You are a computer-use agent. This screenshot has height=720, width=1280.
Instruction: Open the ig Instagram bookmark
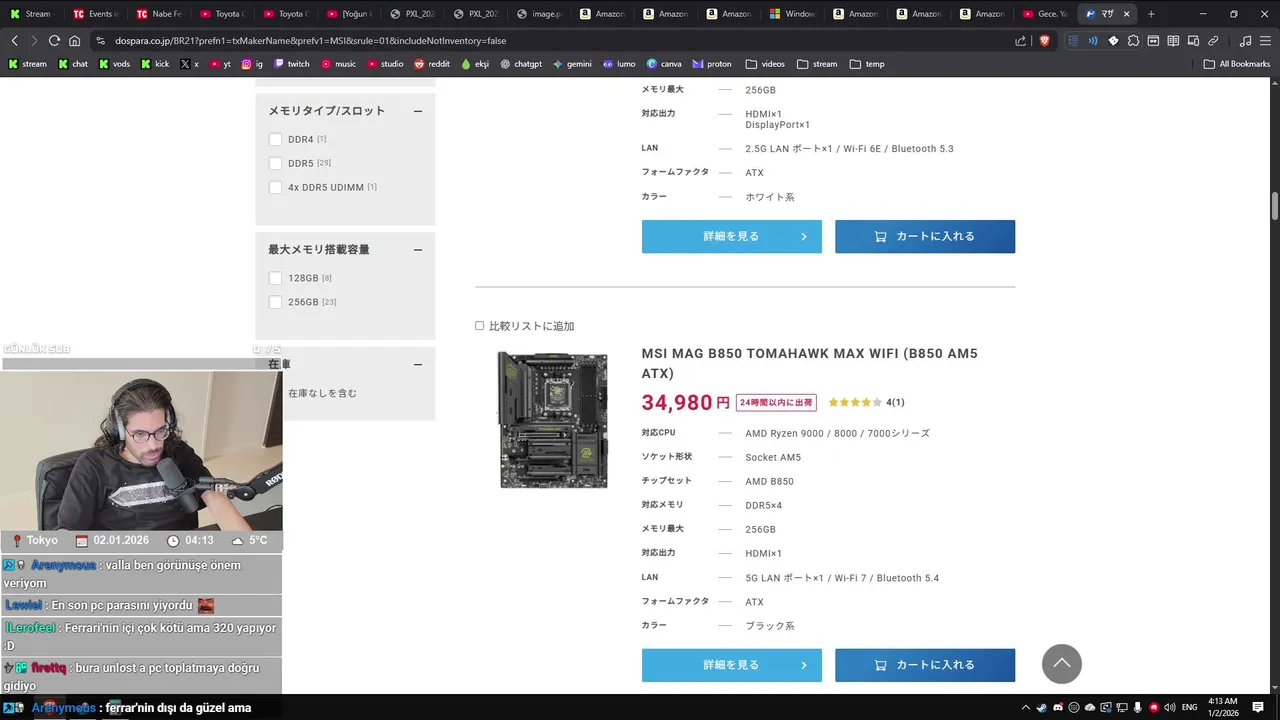tap(252, 64)
